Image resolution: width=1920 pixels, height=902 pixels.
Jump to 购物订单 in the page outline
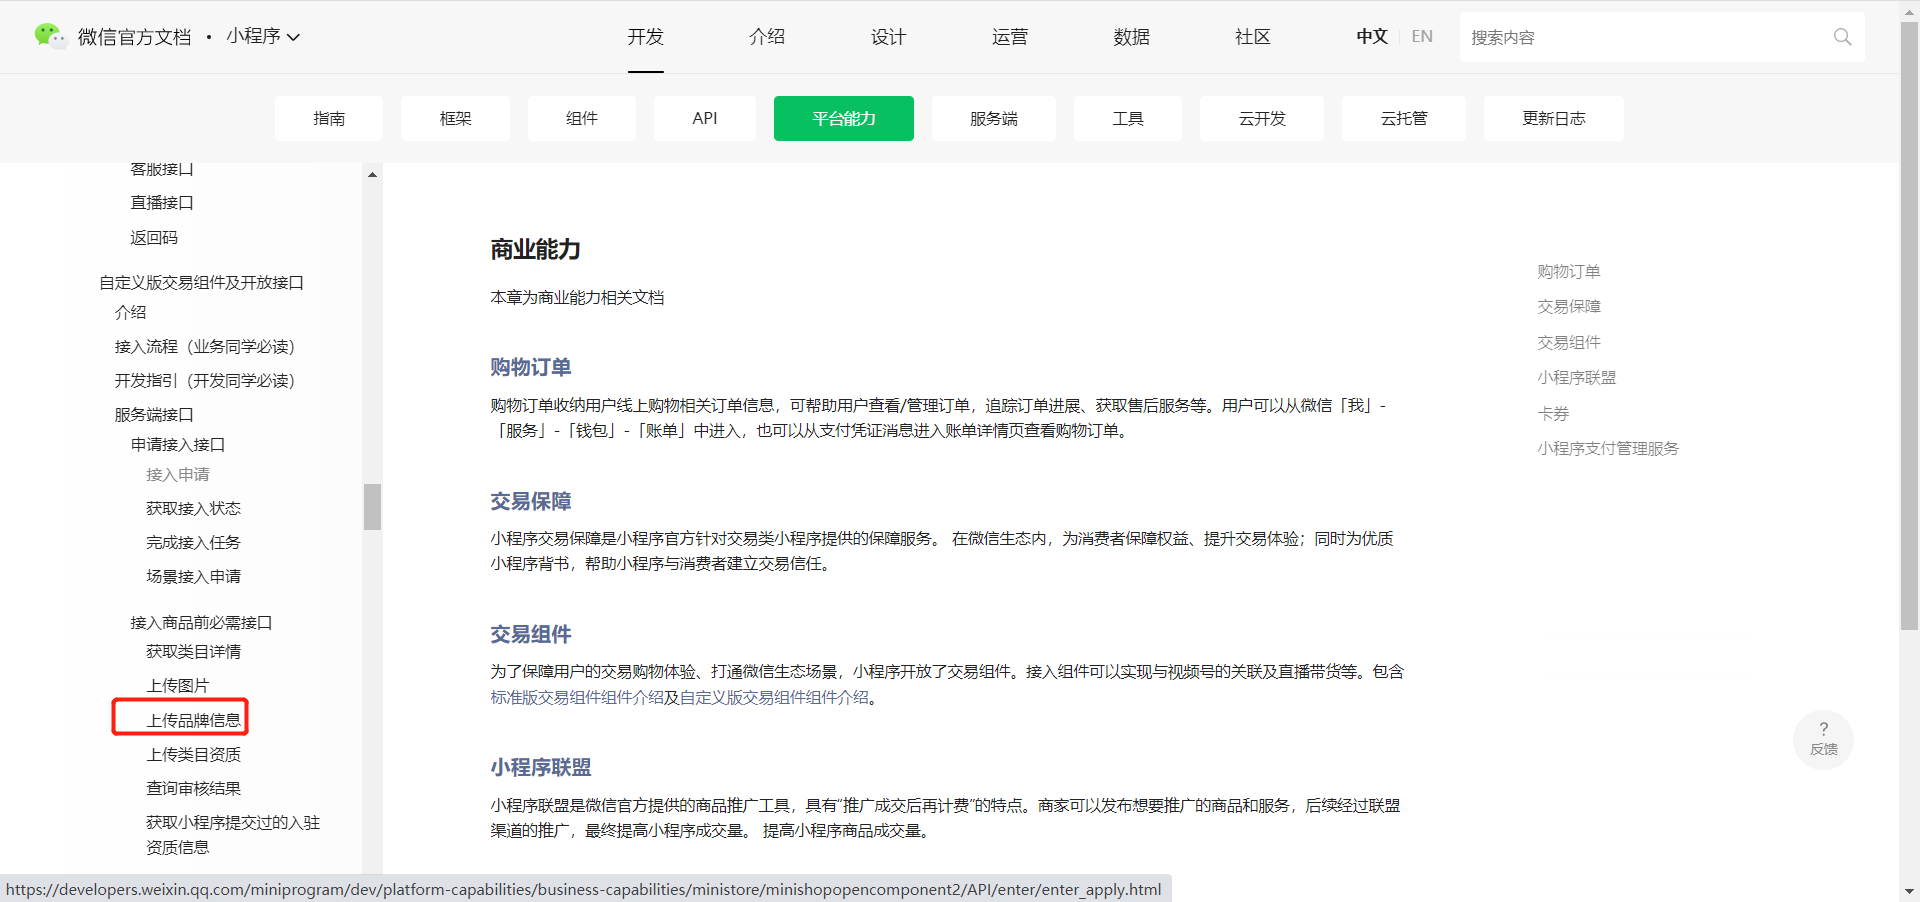coord(1569,271)
